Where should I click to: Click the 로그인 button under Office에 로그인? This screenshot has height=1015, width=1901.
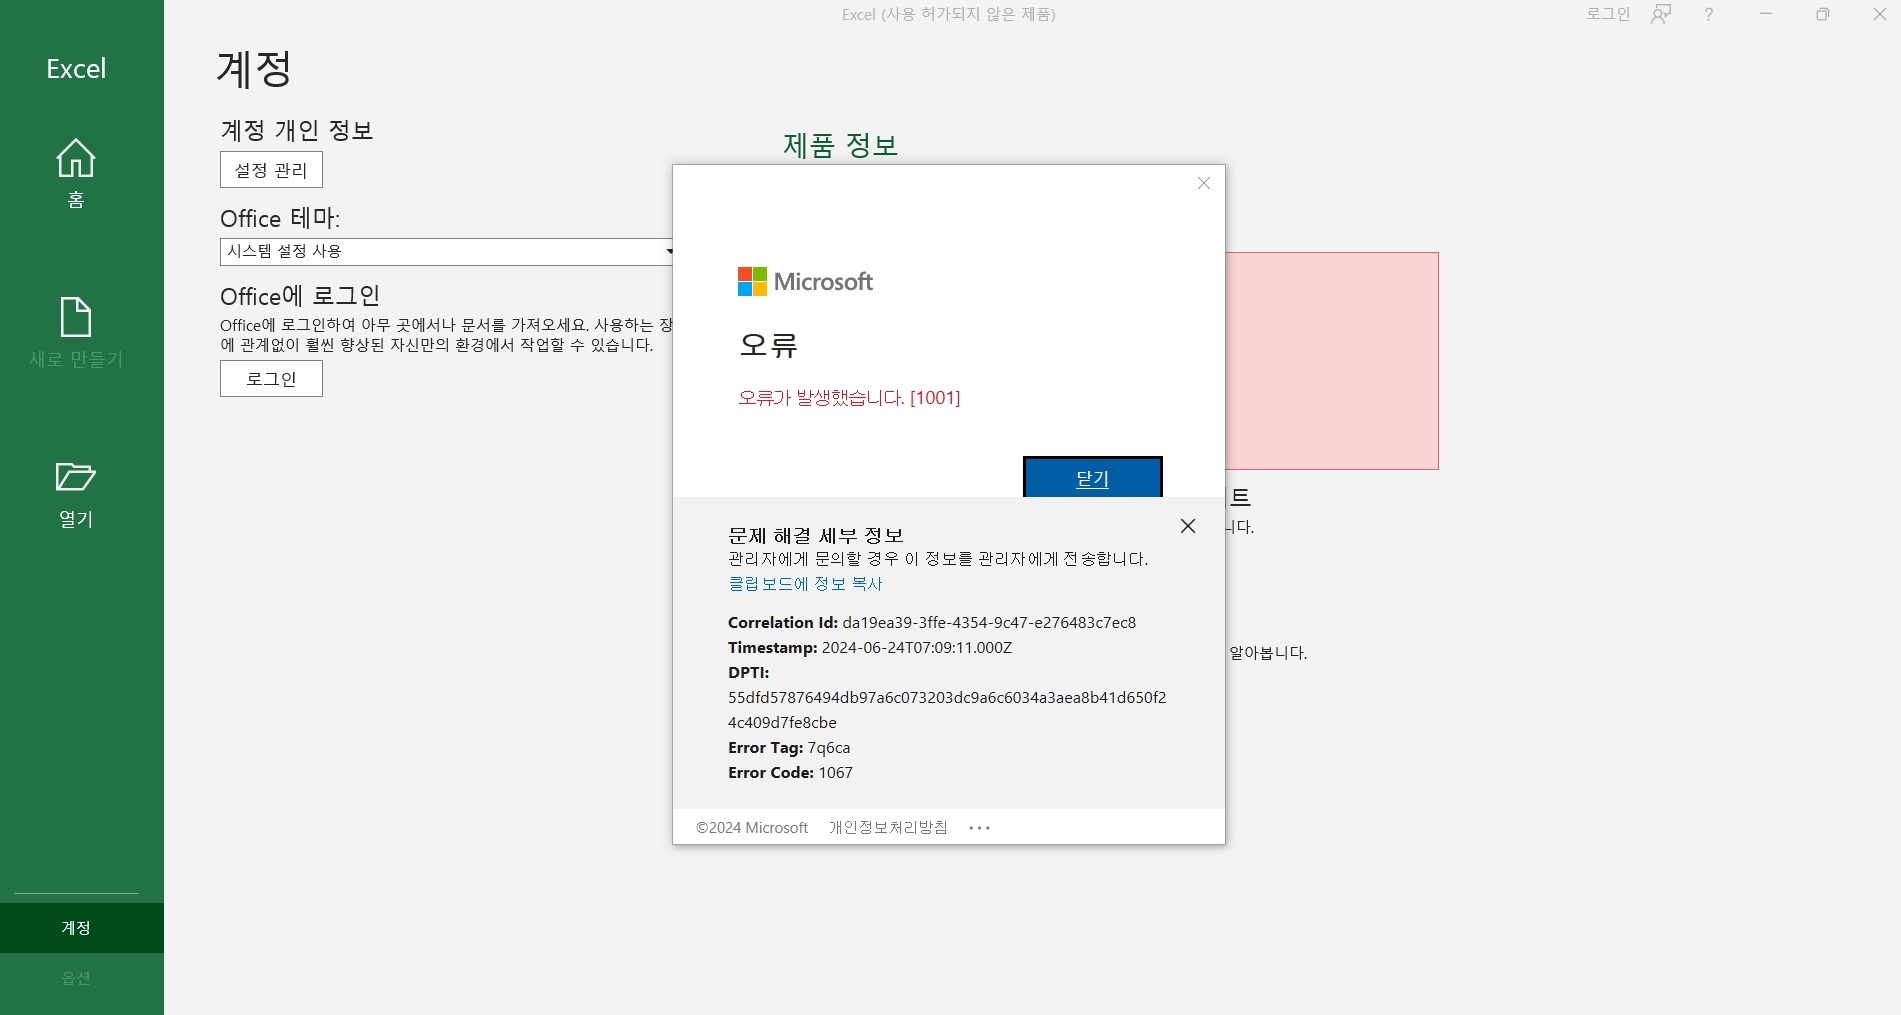[x=271, y=379]
